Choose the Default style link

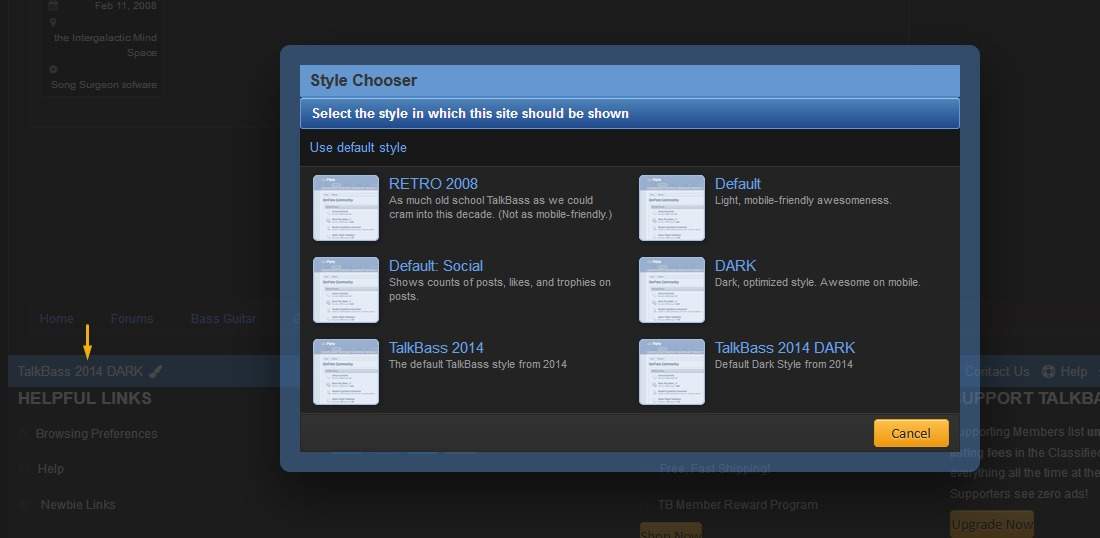(x=737, y=184)
